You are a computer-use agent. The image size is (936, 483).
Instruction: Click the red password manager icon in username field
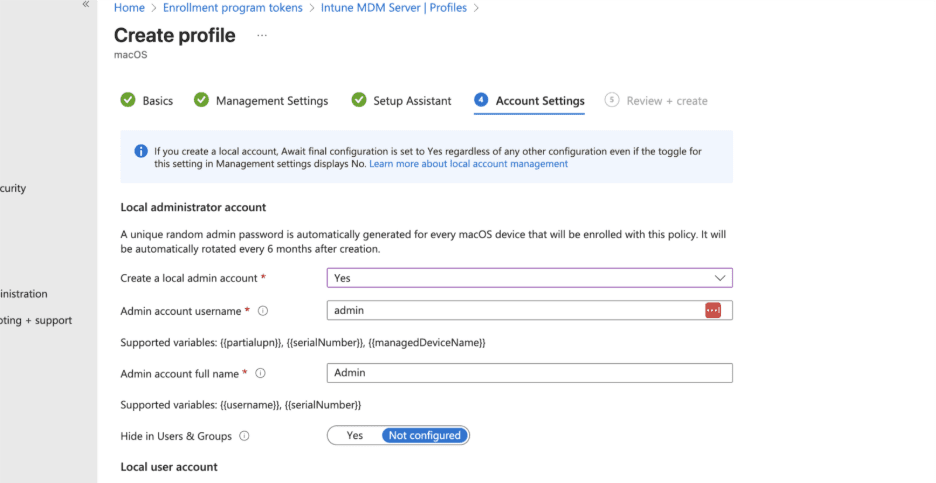(713, 310)
